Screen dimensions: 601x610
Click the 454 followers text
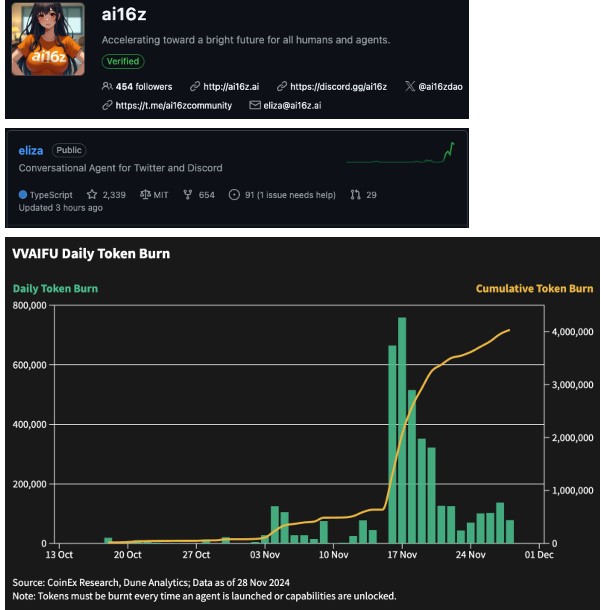pyautogui.click(x=144, y=87)
